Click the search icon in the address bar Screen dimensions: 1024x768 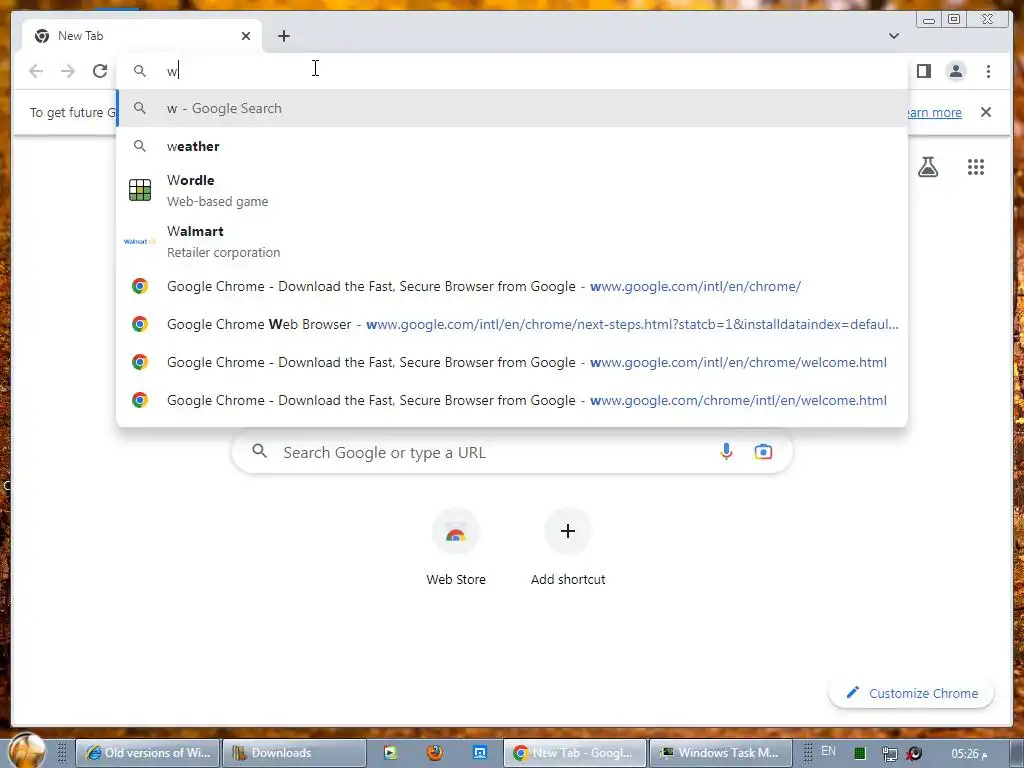pos(140,71)
